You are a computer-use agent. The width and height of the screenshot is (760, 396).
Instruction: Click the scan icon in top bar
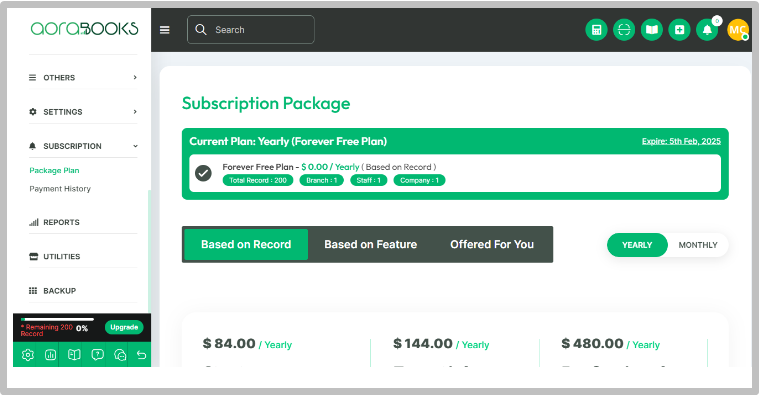pyautogui.click(x=624, y=30)
